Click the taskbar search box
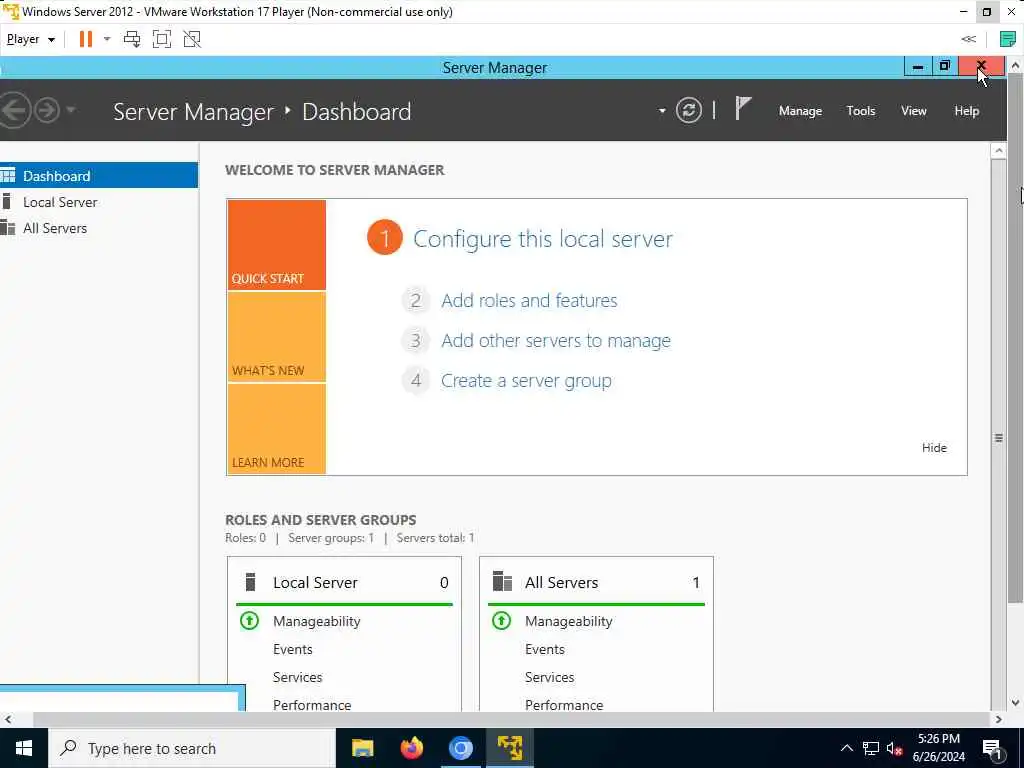The image size is (1024, 768). click(x=191, y=748)
